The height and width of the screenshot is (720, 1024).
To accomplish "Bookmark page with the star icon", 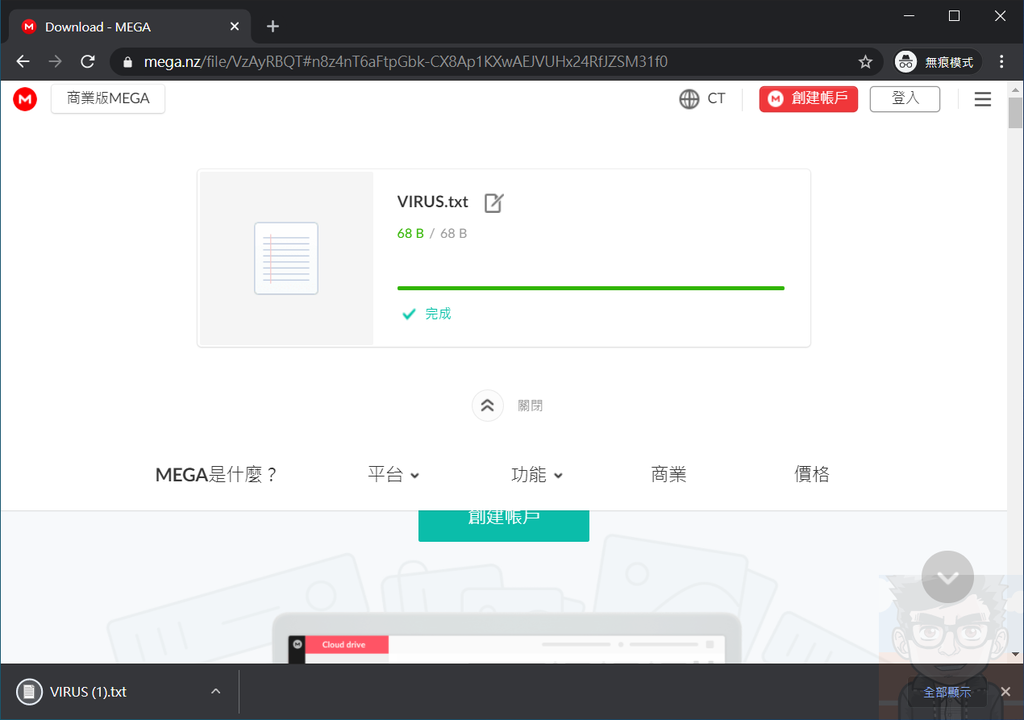I will (x=865, y=62).
